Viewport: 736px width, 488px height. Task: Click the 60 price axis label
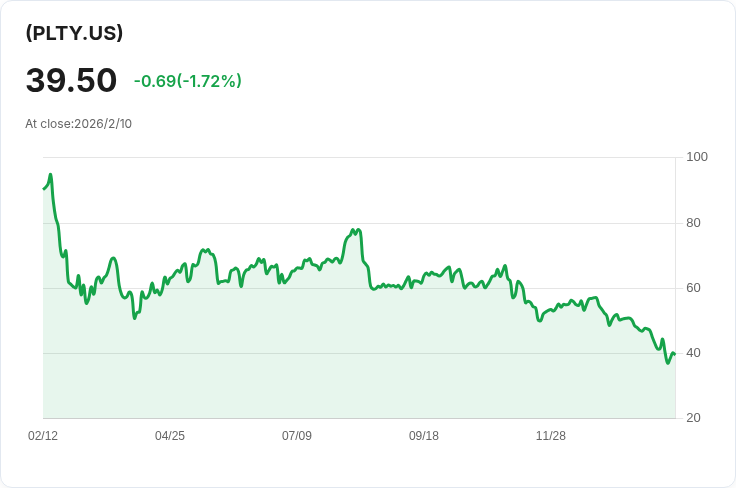694,288
